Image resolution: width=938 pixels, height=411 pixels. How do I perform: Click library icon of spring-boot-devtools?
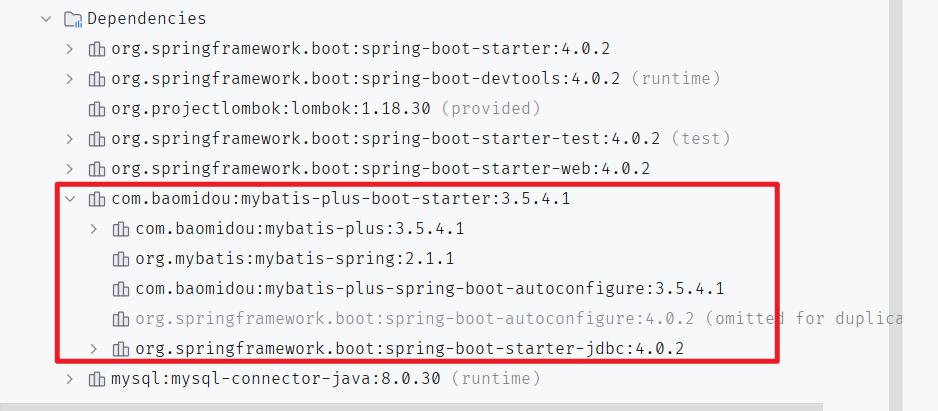[x=96, y=79]
